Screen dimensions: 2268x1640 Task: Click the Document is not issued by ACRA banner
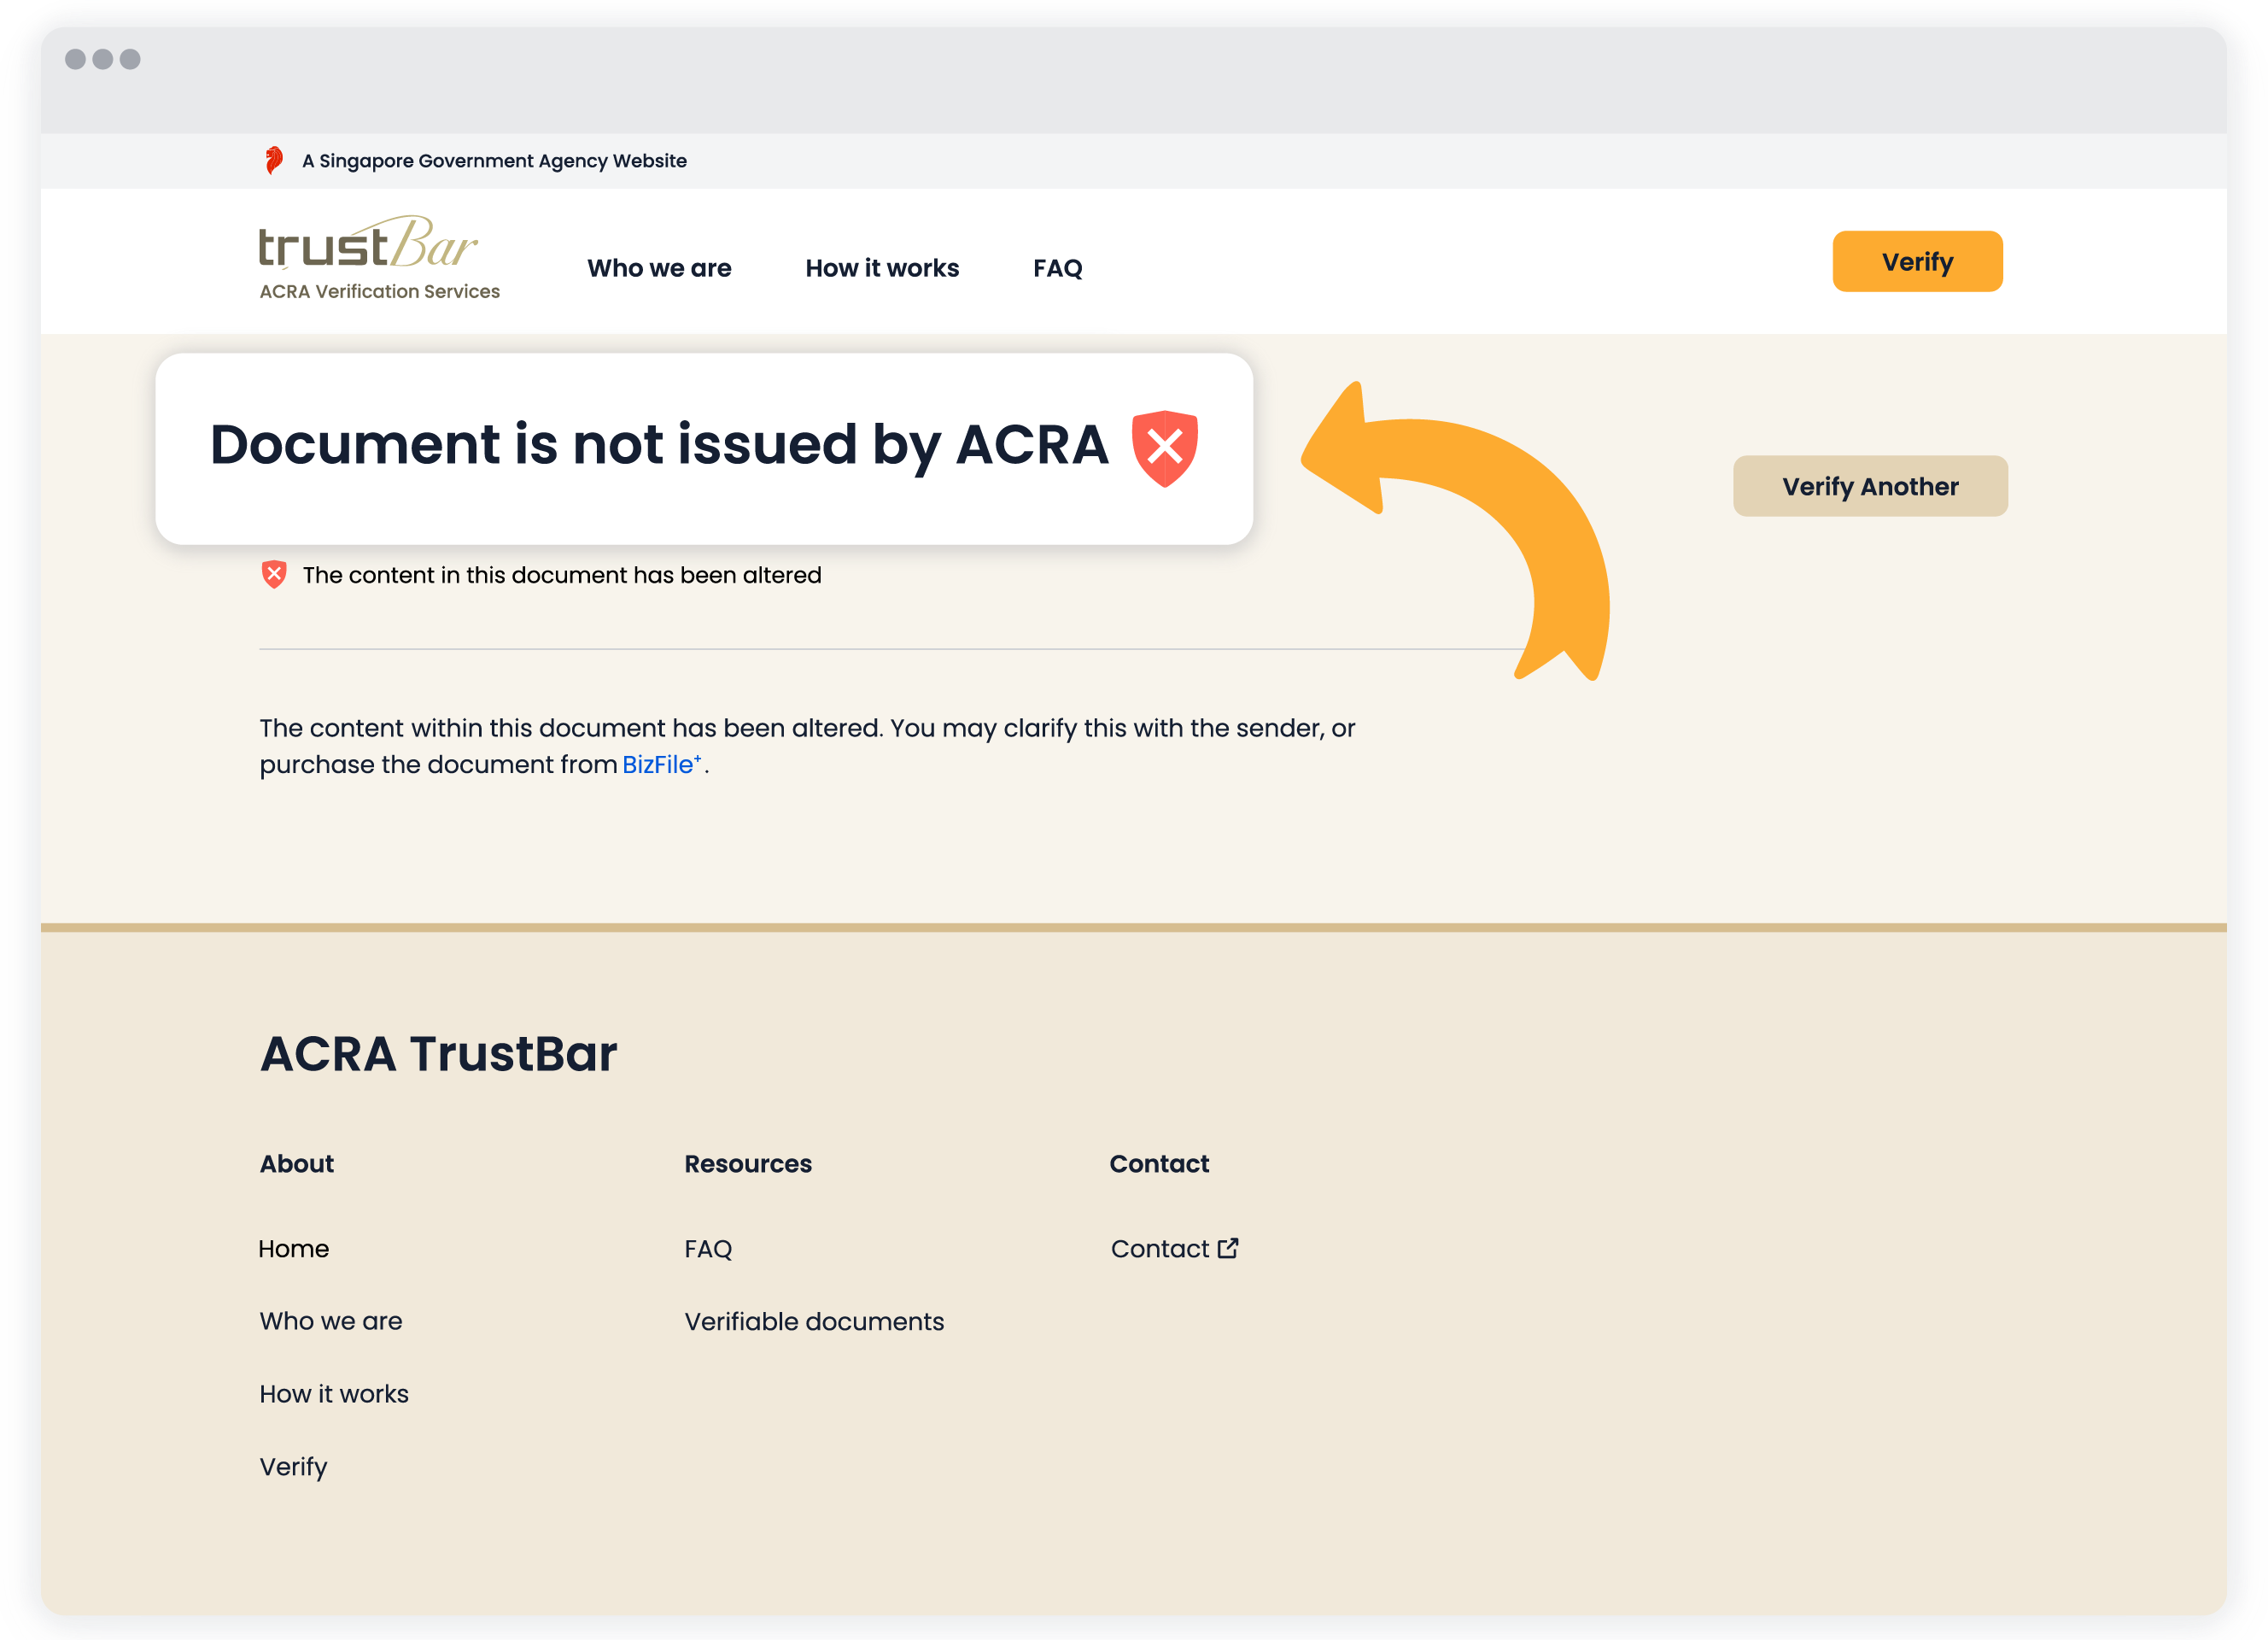pyautogui.click(x=659, y=447)
